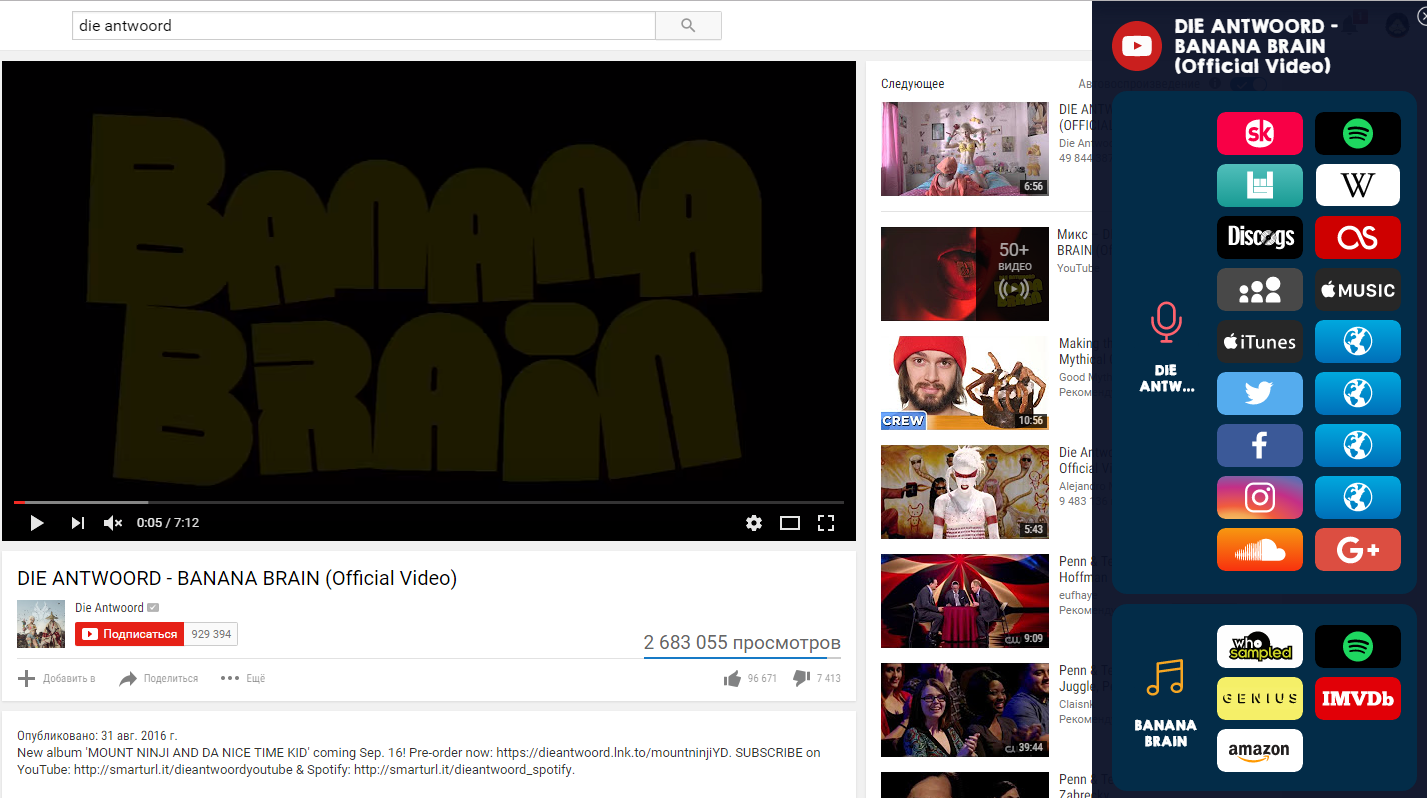
Task: Open the Genius lyrics icon
Action: coord(1260,698)
